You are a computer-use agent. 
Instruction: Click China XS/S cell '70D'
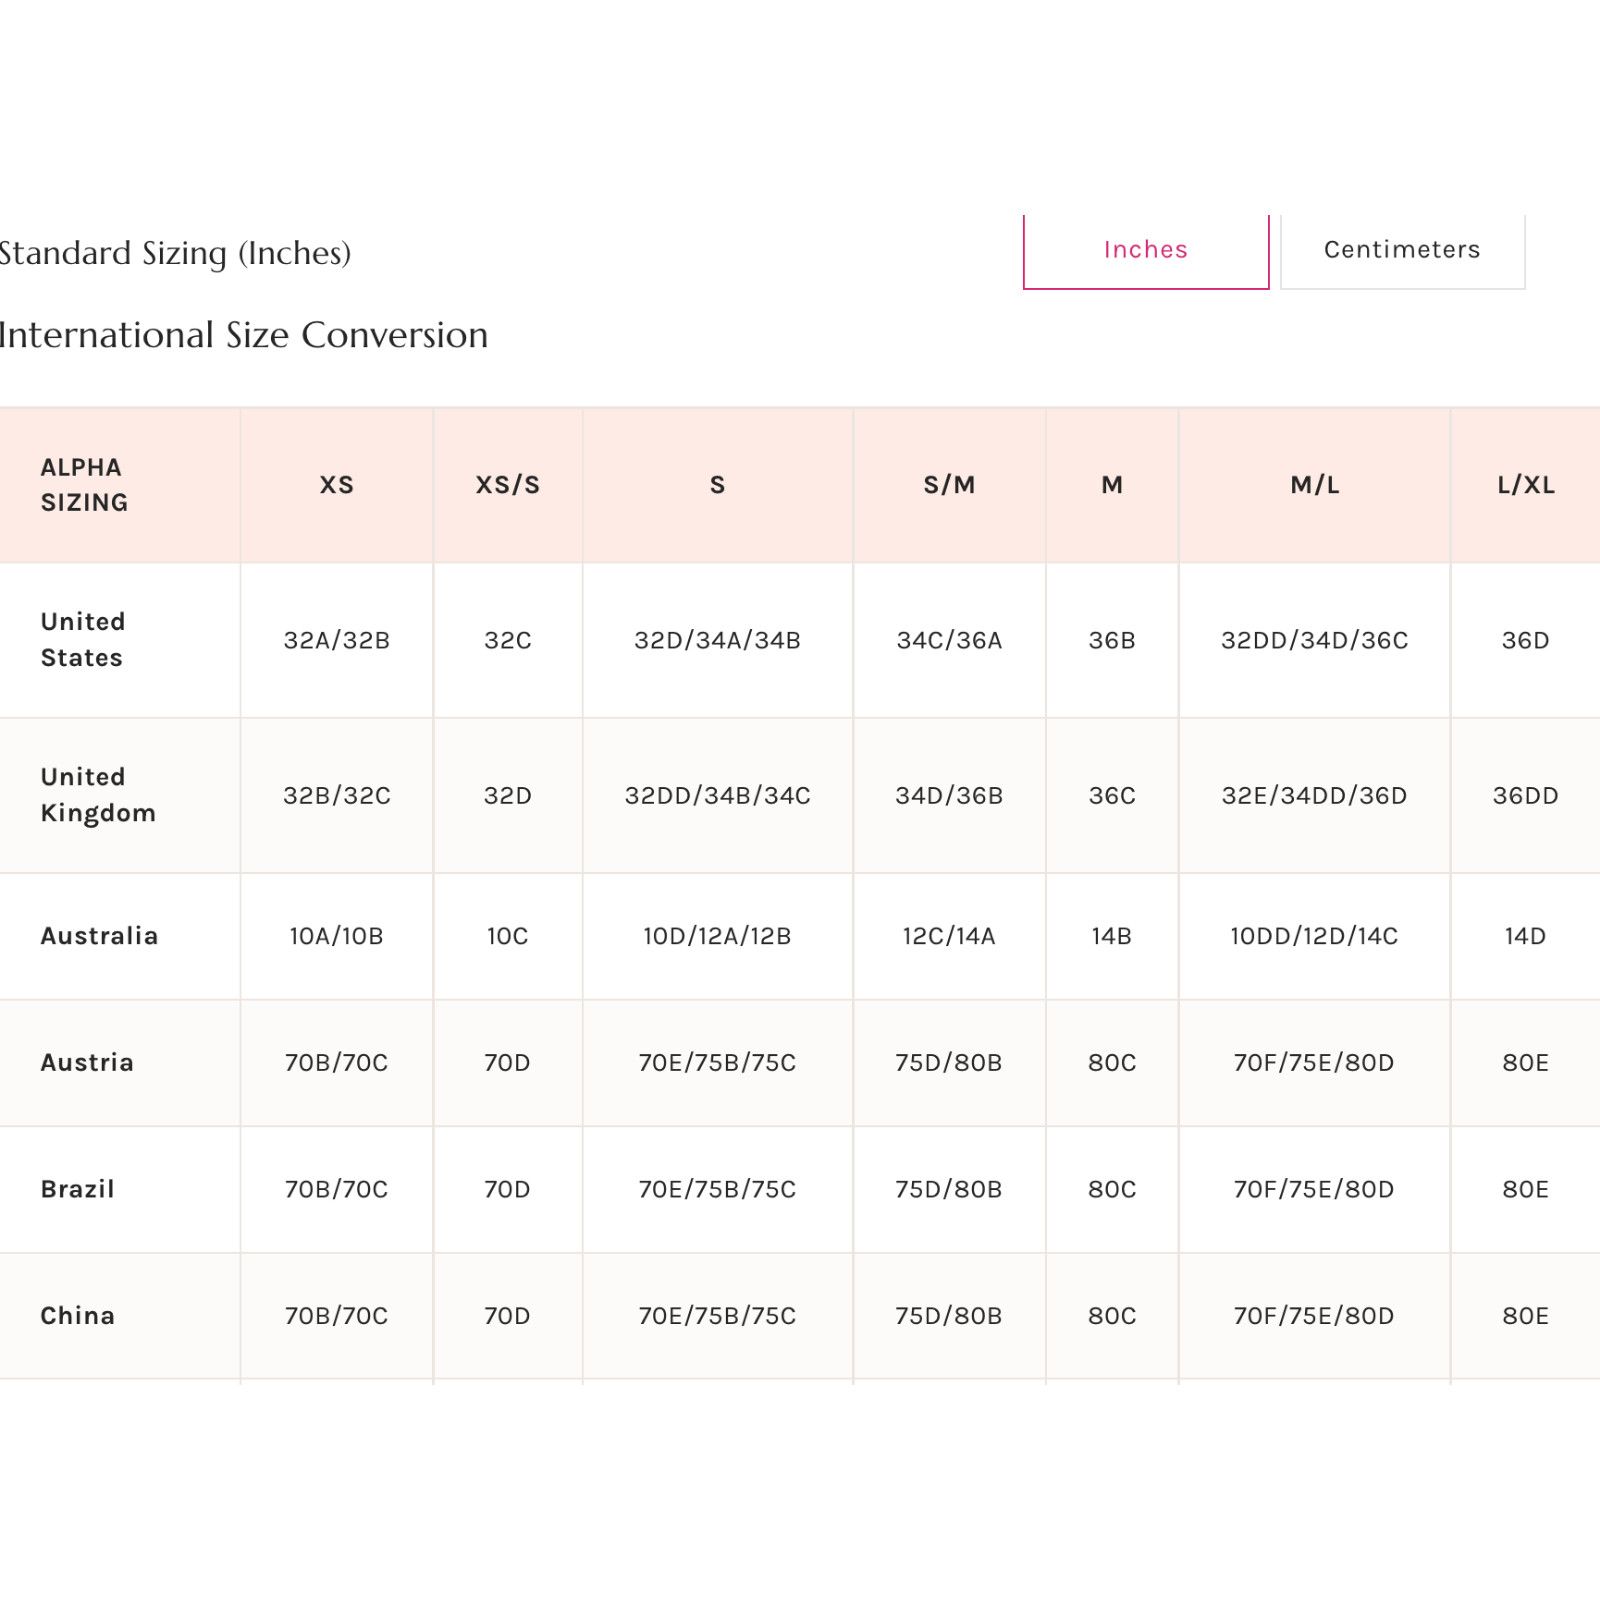click(508, 1316)
